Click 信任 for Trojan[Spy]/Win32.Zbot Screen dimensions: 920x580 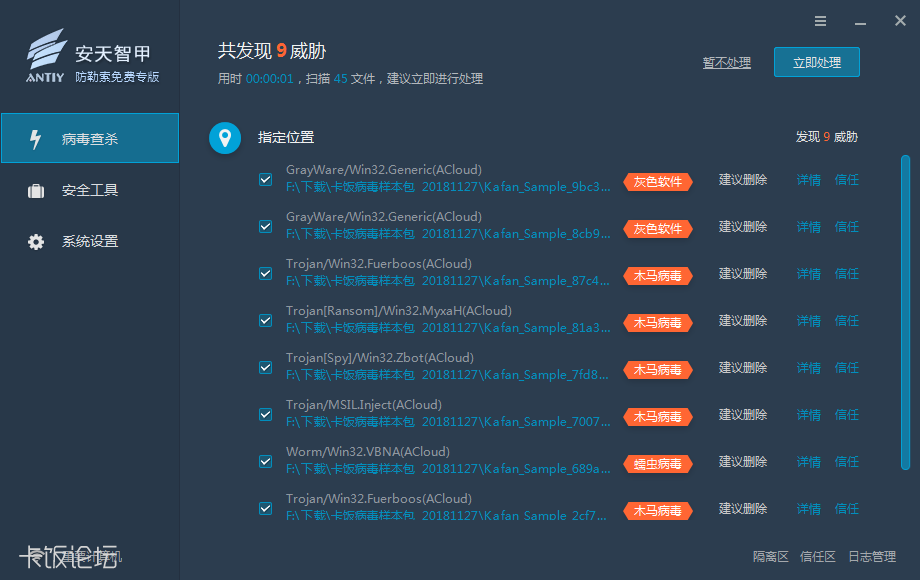[847, 368]
